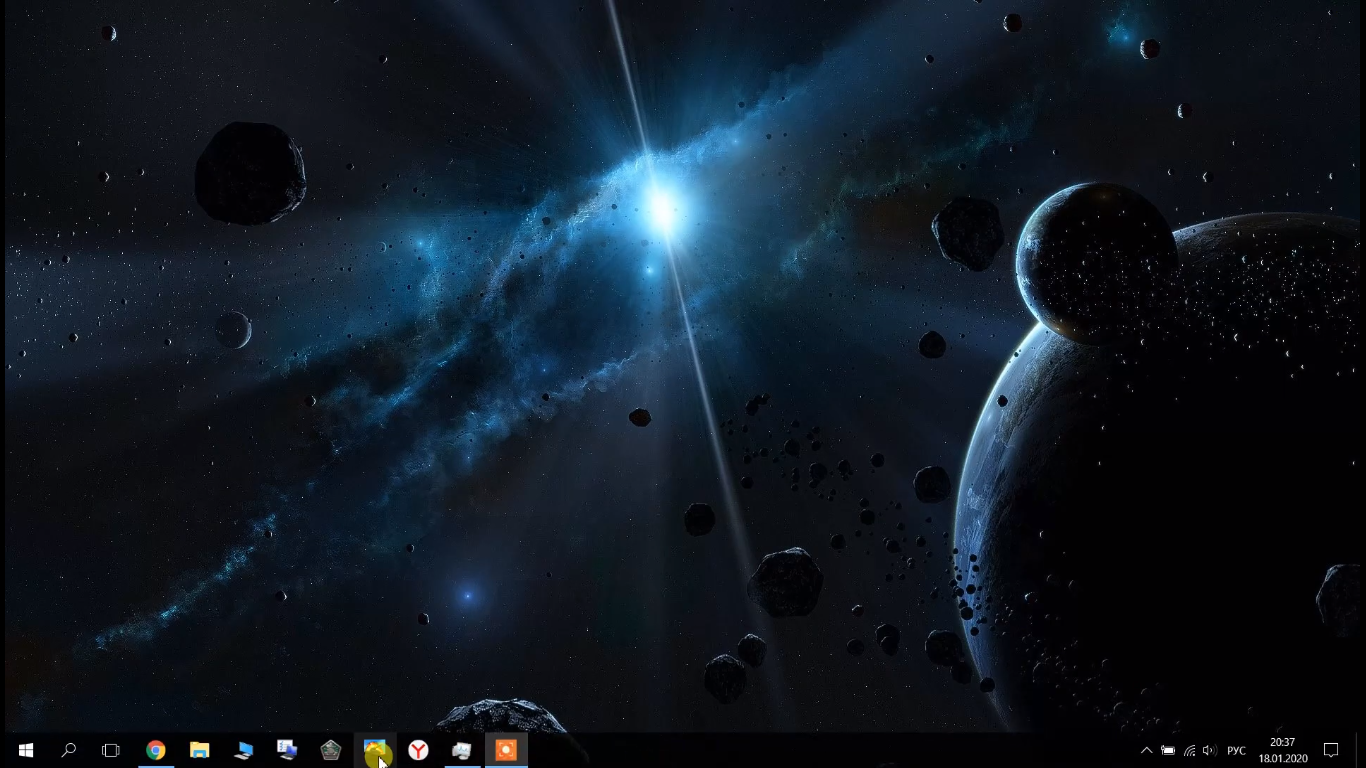Open File Explorer folder icon
This screenshot has width=1366, height=768.
(199, 750)
